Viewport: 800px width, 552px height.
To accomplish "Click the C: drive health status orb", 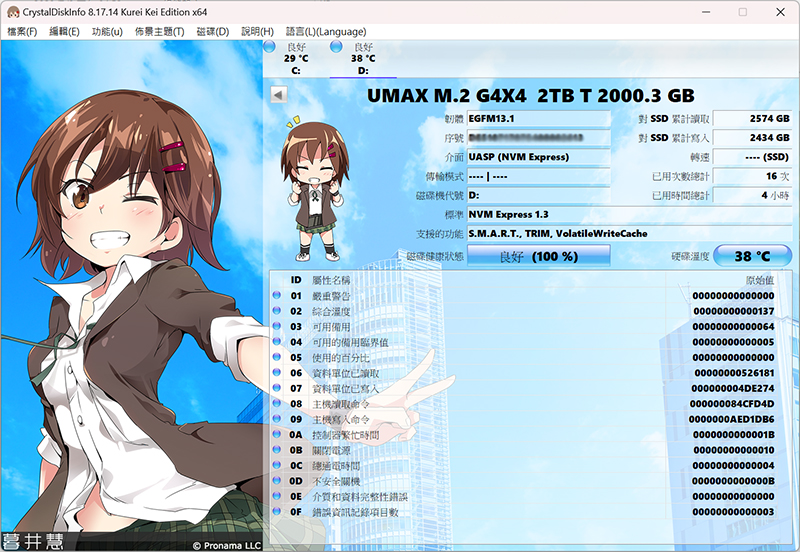I will (269, 46).
